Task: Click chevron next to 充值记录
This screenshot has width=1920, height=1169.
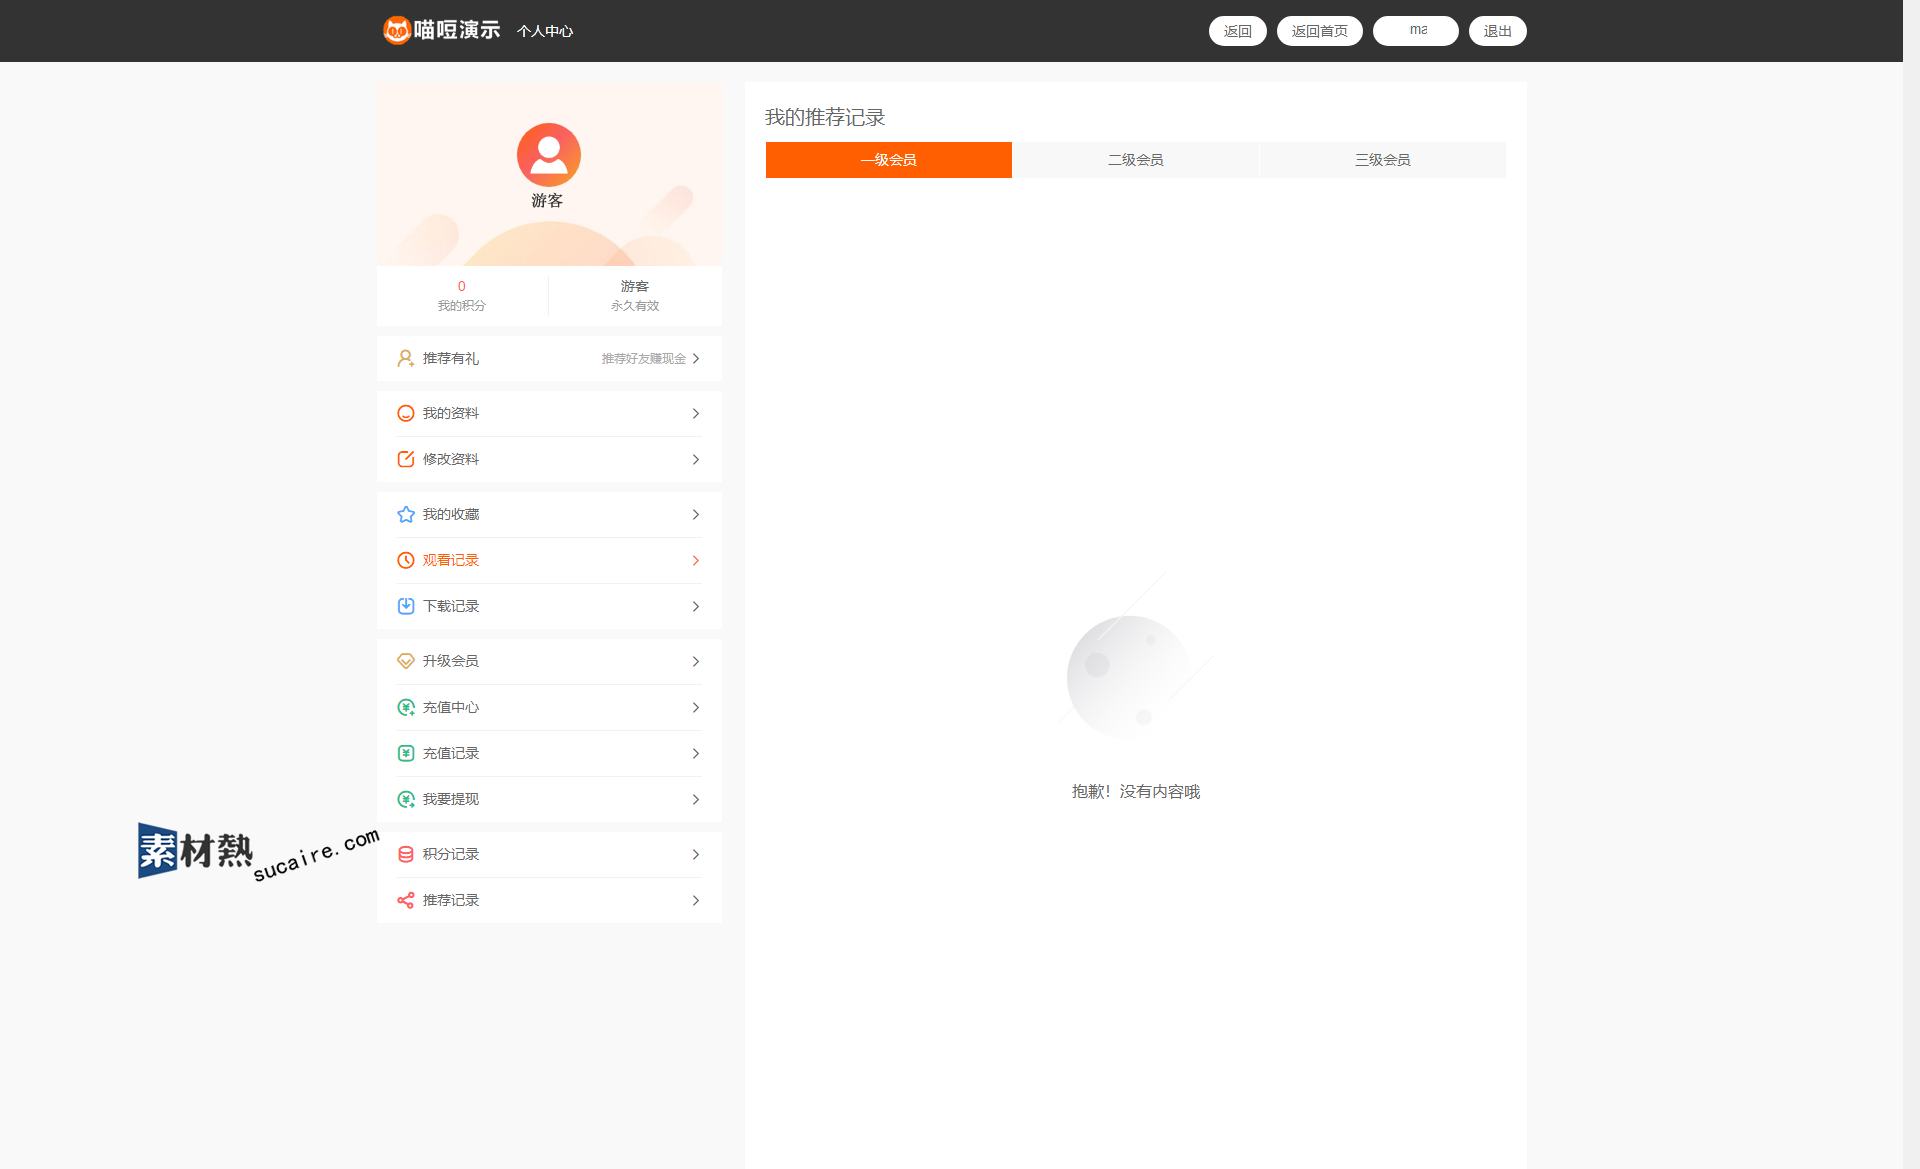Action: tap(696, 753)
